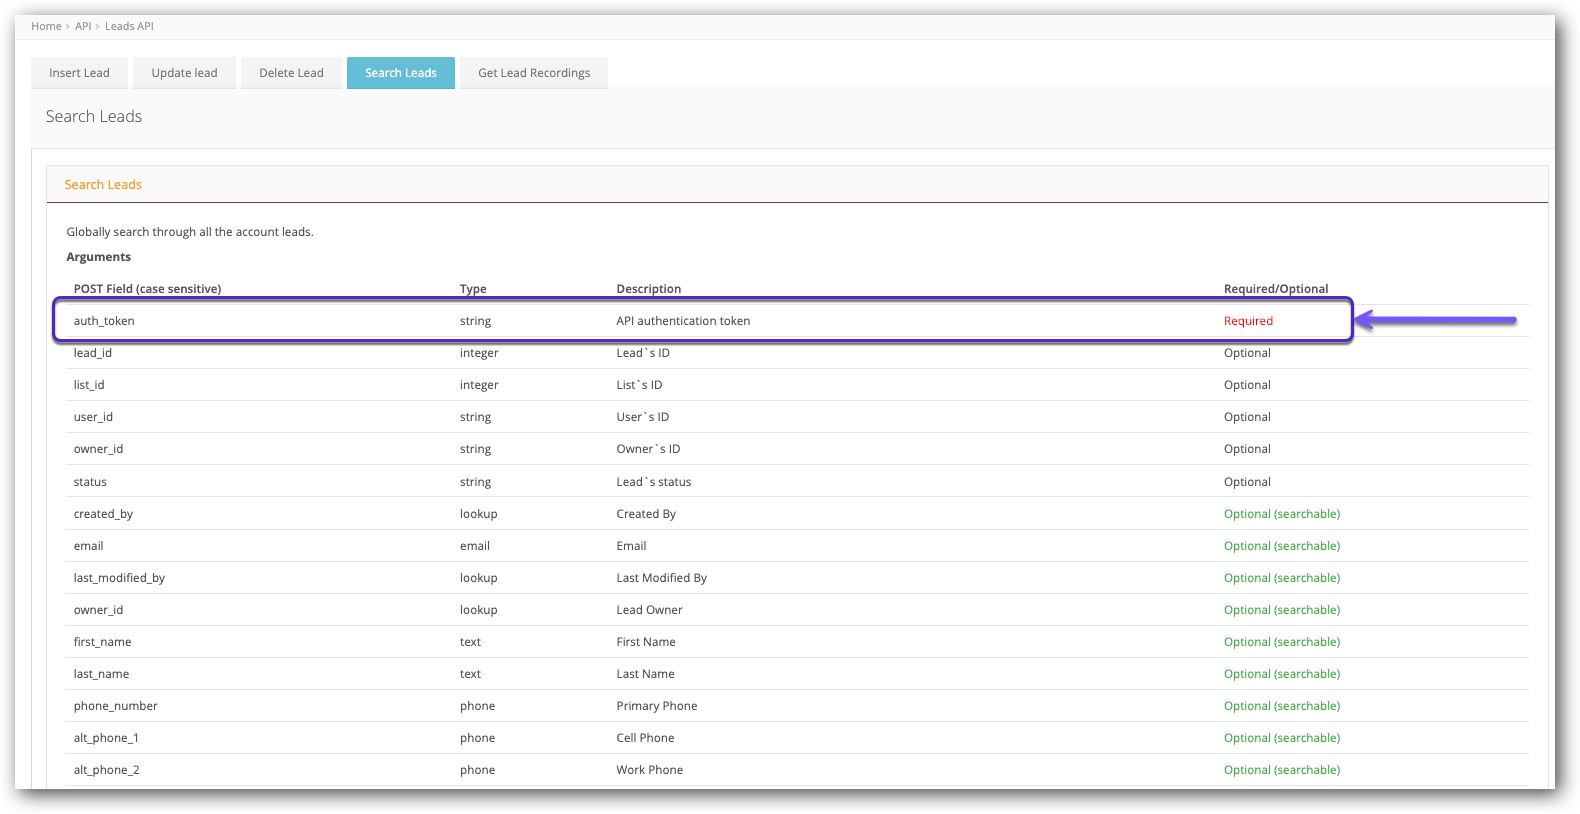
Task: Click the Lead Owner description
Action: tap(649, 610)
